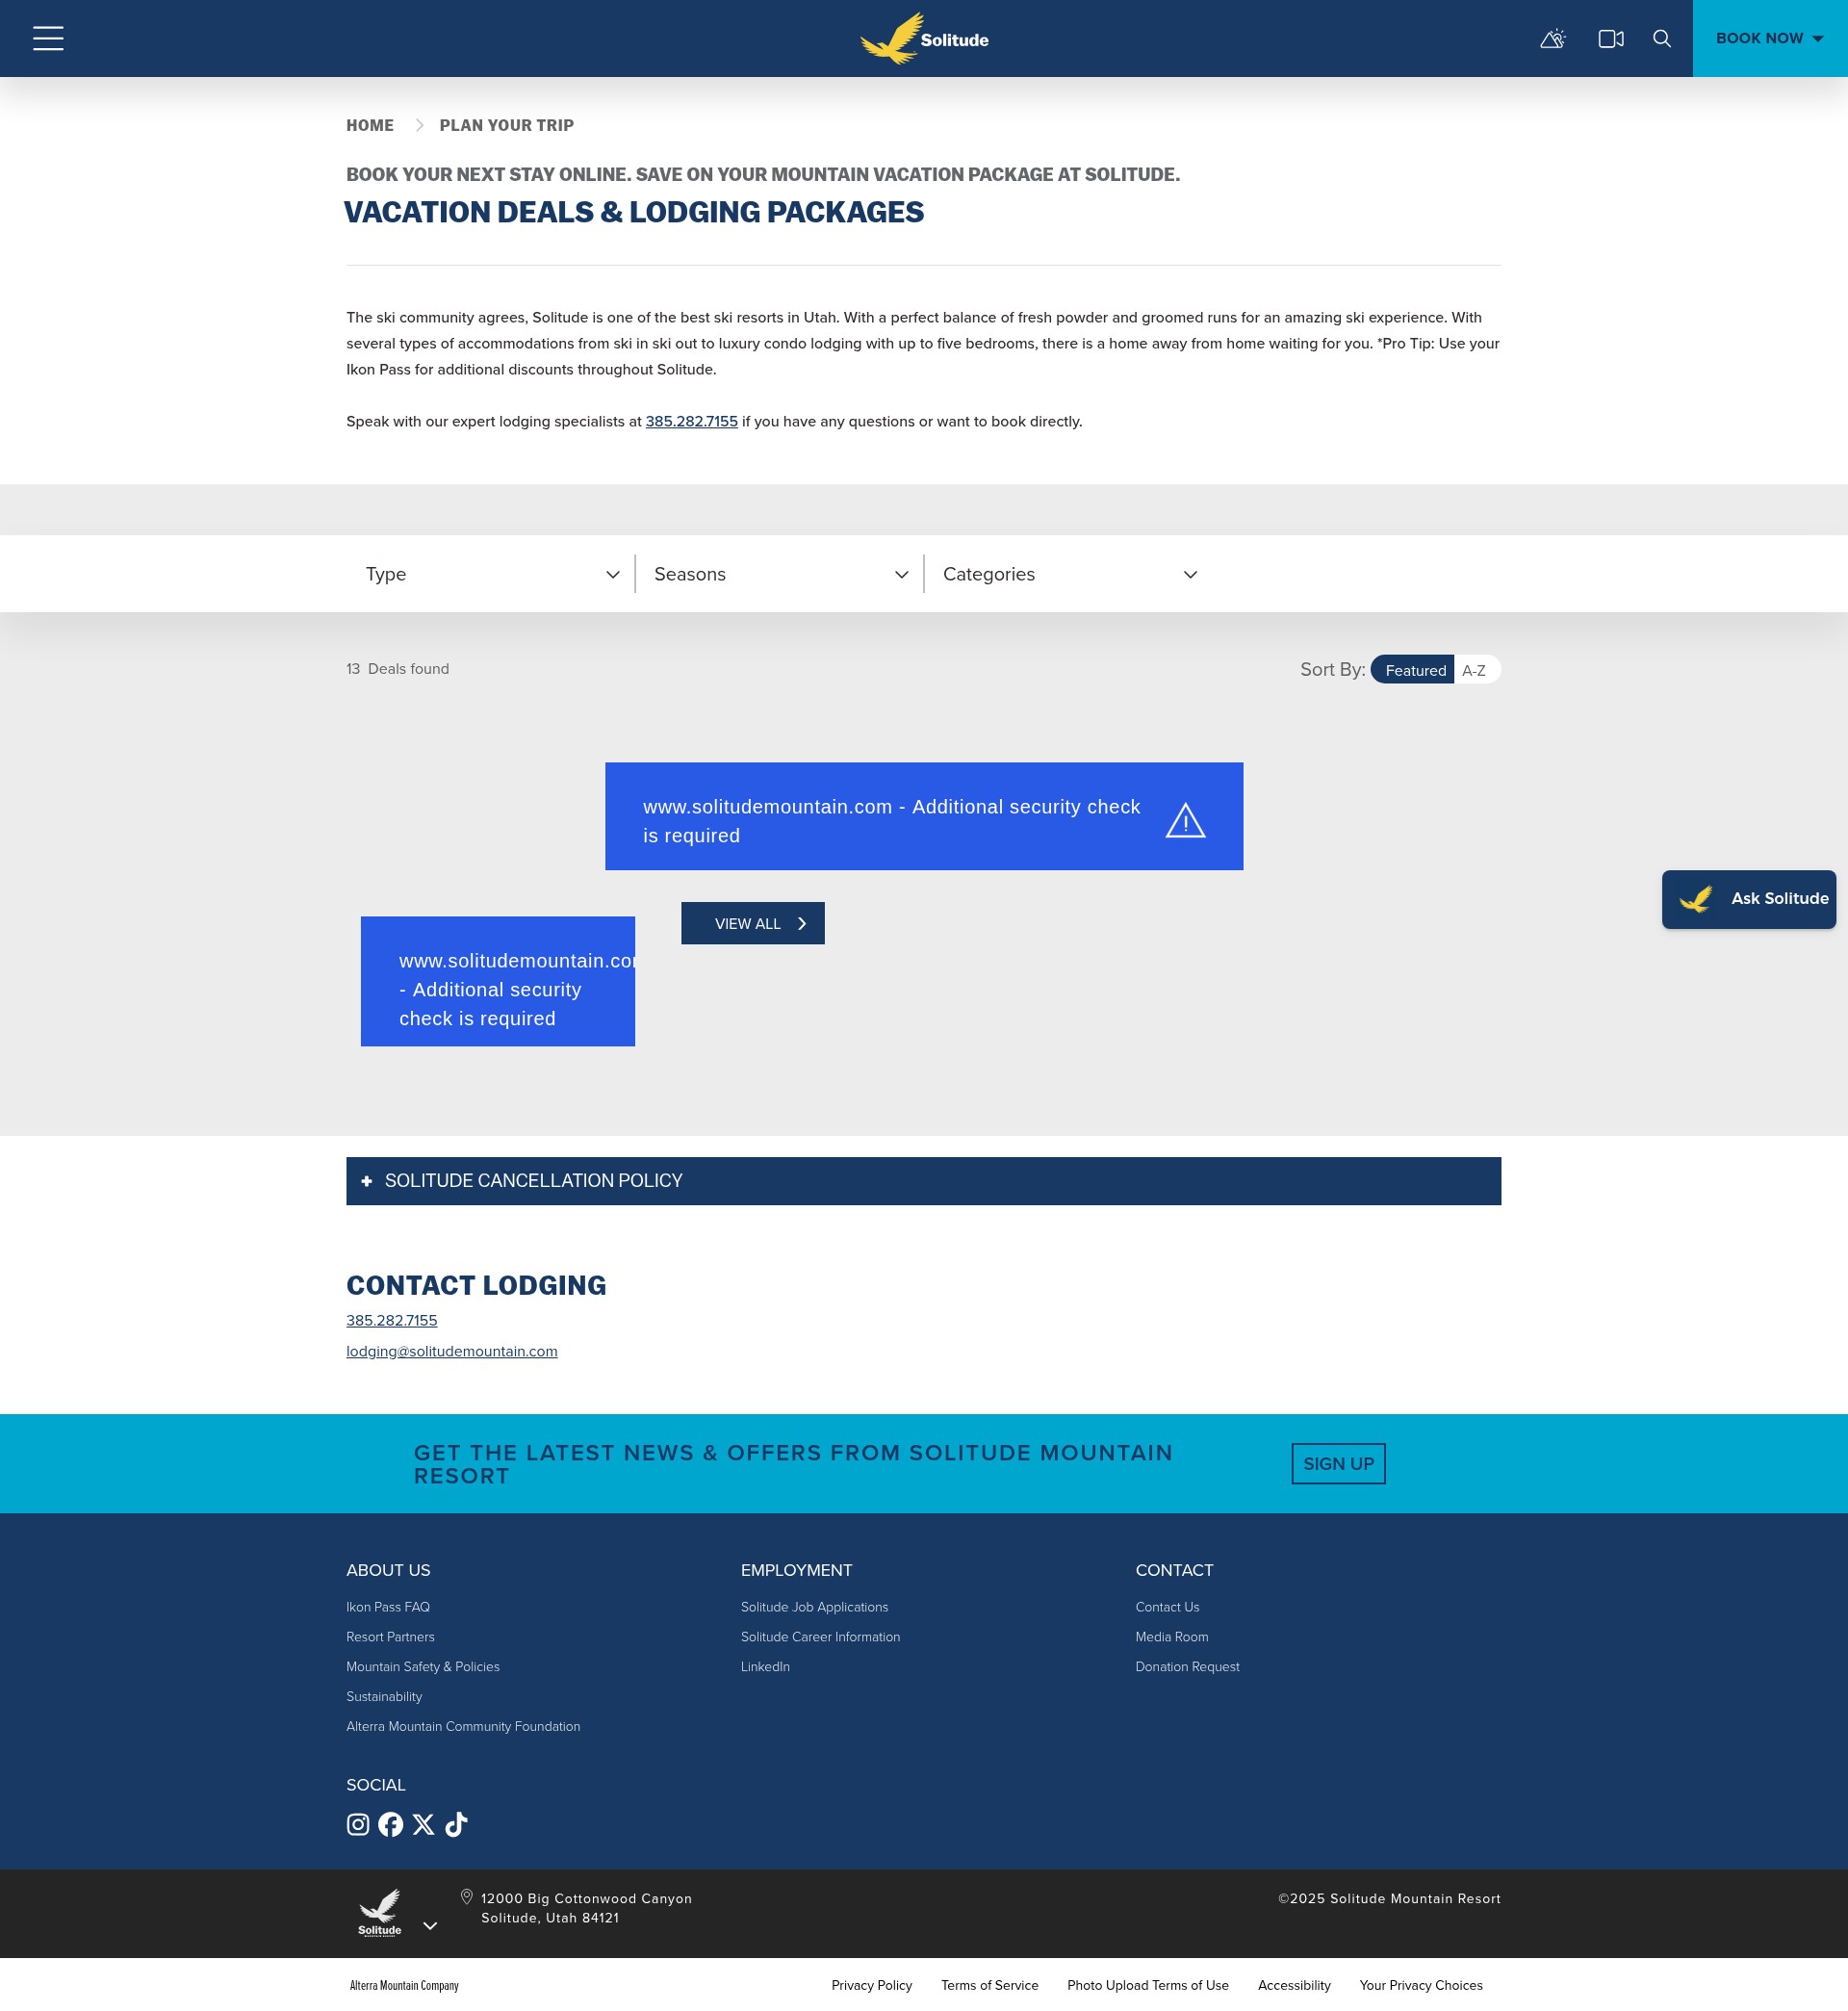The width and height of the screenshot is (1848, 2011).
Task: Open Photo Upload Terms of Use link
Action: point(1147,1986)
